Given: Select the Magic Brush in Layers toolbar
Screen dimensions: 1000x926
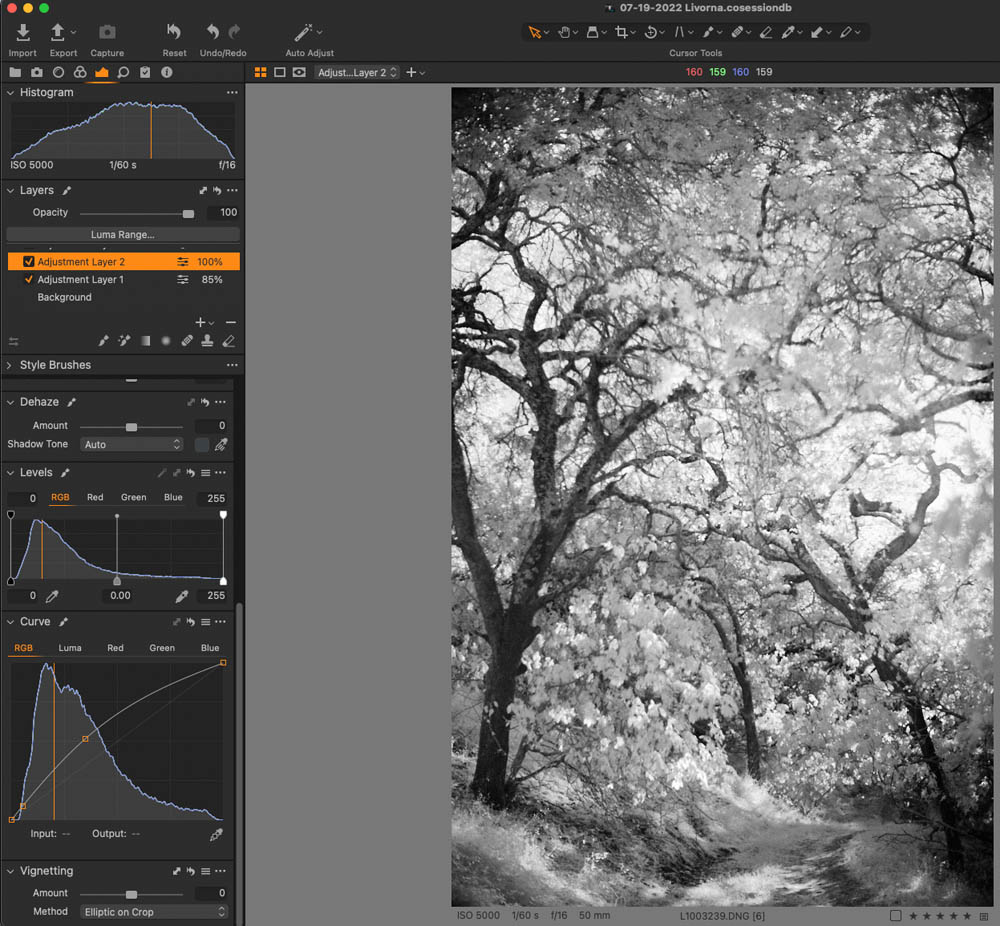Looking at the screenshot, I should pyautogui.click(x=124, y=341).
